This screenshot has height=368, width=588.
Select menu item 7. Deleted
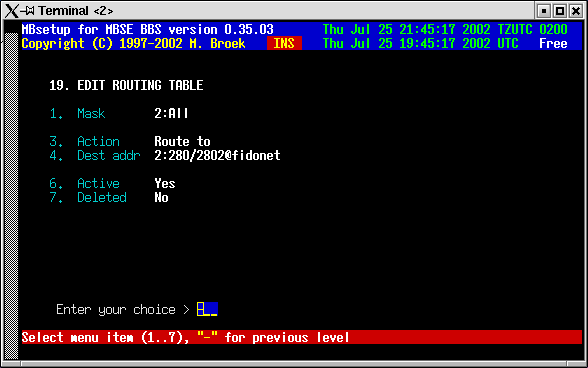88,197
